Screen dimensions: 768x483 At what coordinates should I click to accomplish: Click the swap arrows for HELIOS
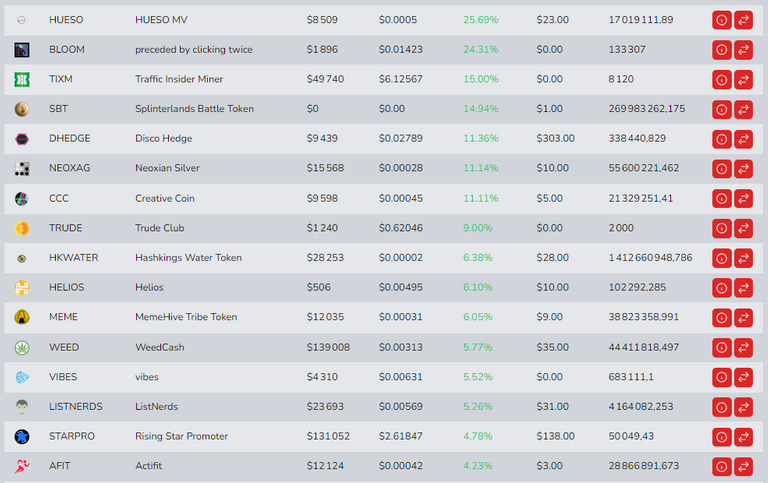pyautogui.click(x=744, y=288)
